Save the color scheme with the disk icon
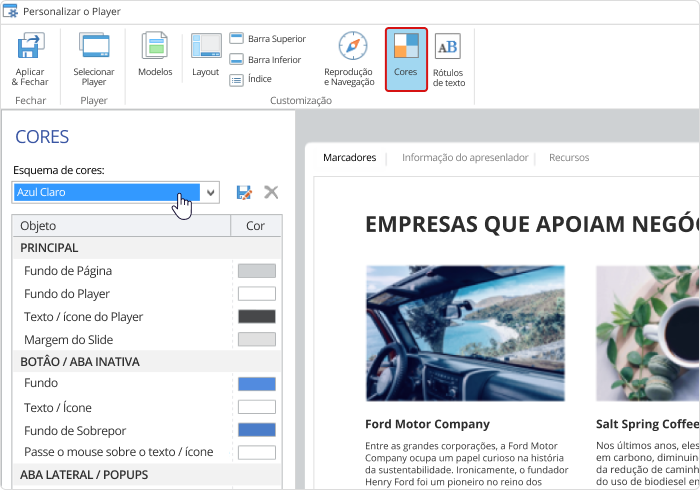The width and height of the screenshot is (700, 490). click(244, 192)
